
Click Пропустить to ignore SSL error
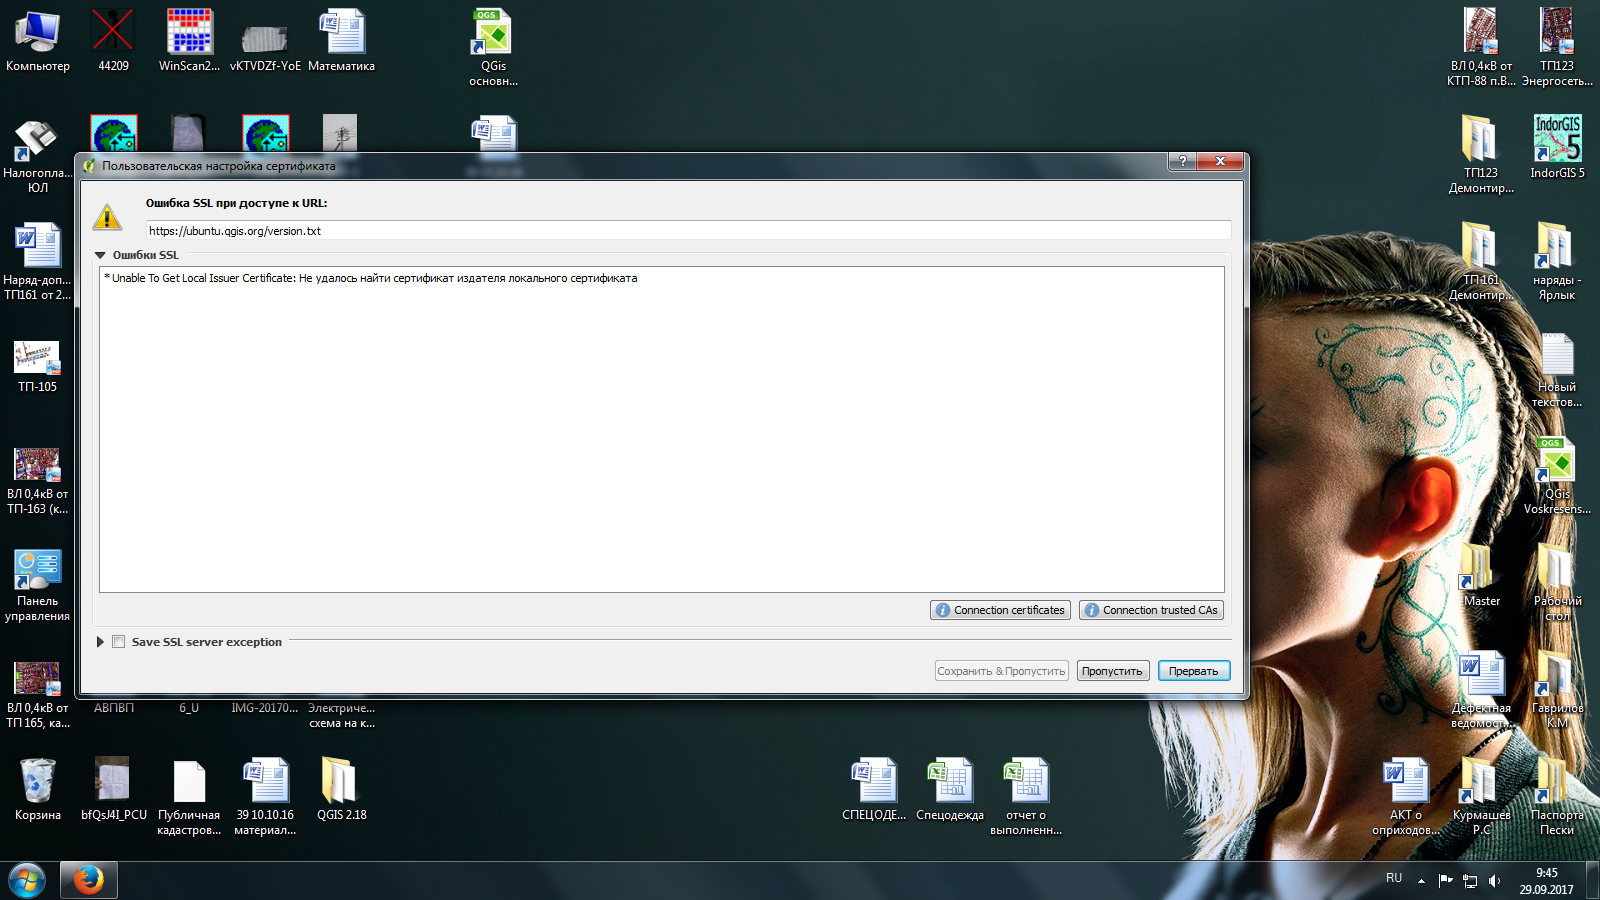(1112, 671)
